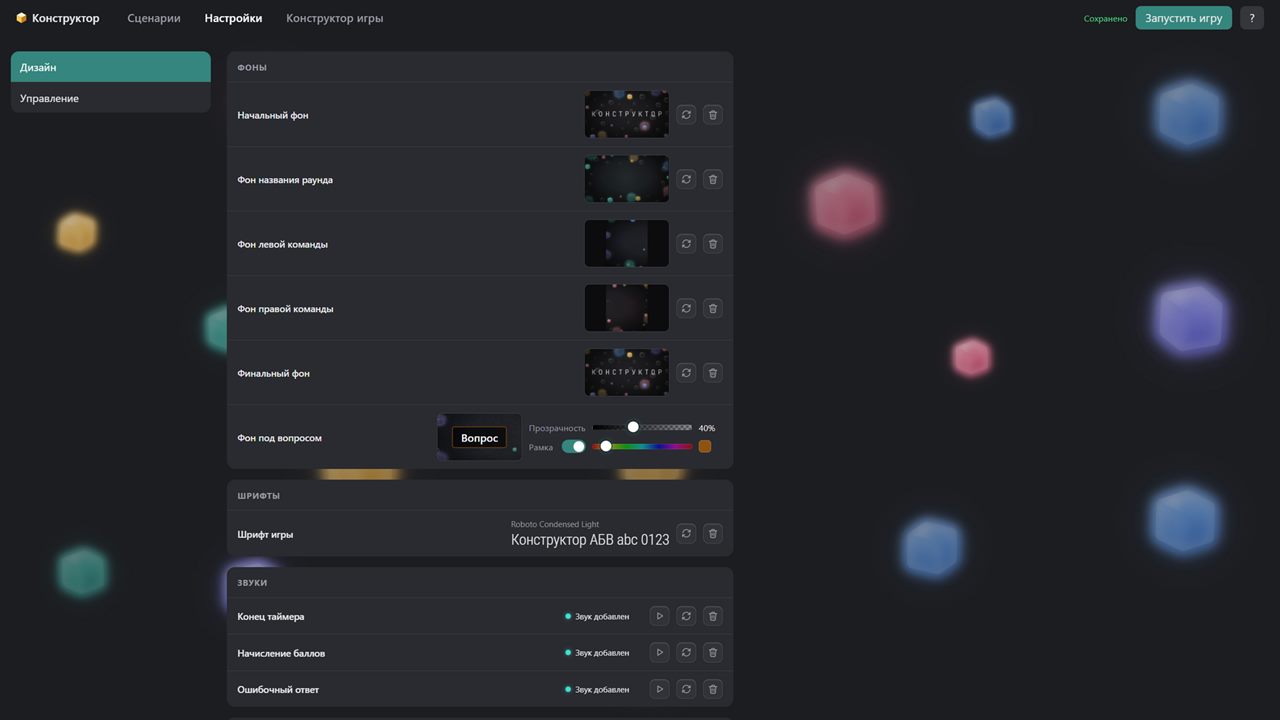Image resolution: width=1280 pixels, height=720 pixels.
Task: Open the Начальный фон thumbnail preview
Action: [627, 115]
